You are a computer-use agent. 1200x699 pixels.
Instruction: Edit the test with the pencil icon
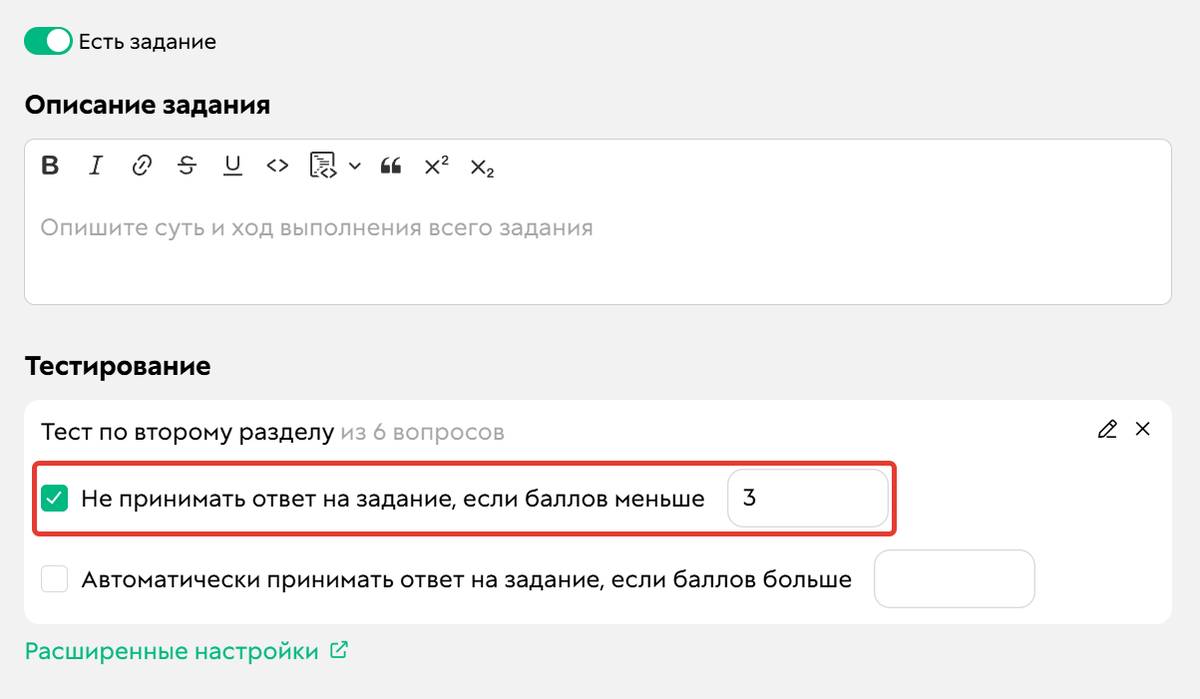click(x=1107, y=429)
